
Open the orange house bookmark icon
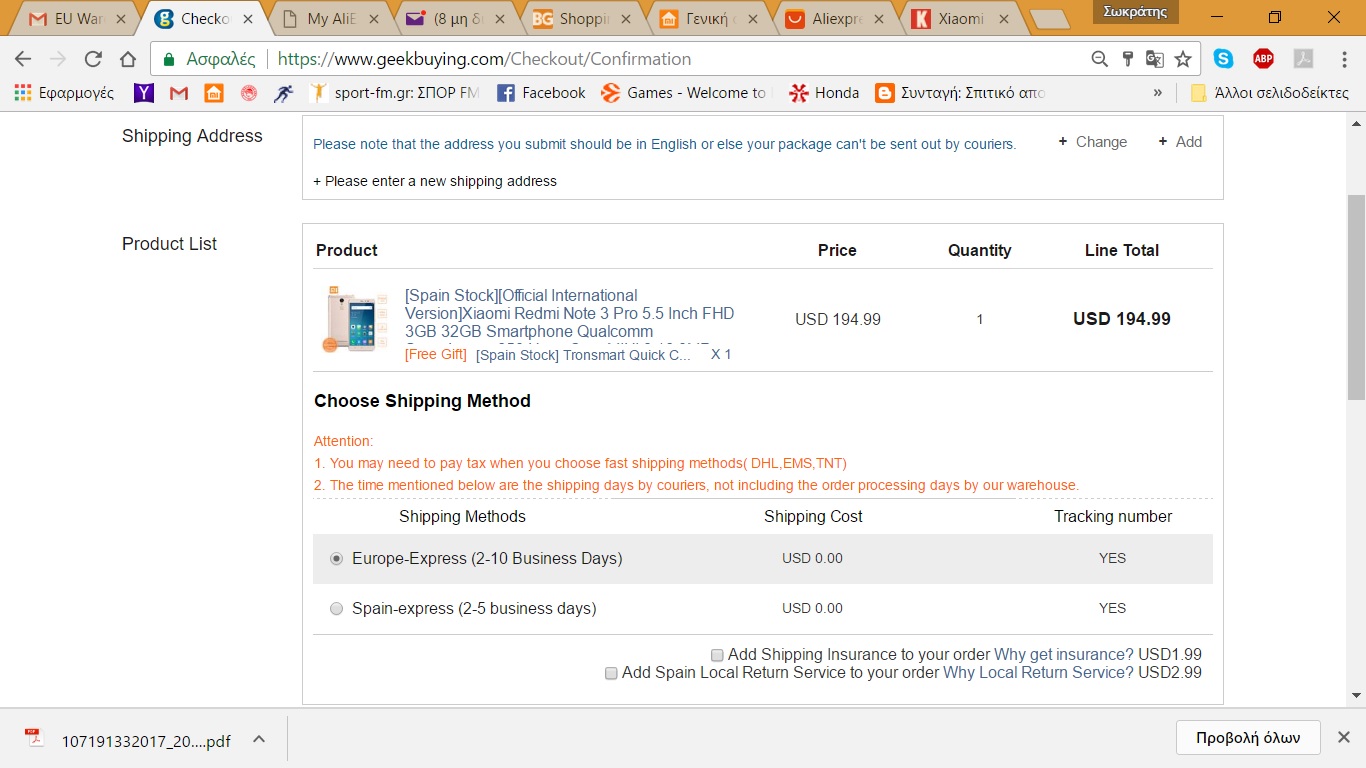click(214, 93)
